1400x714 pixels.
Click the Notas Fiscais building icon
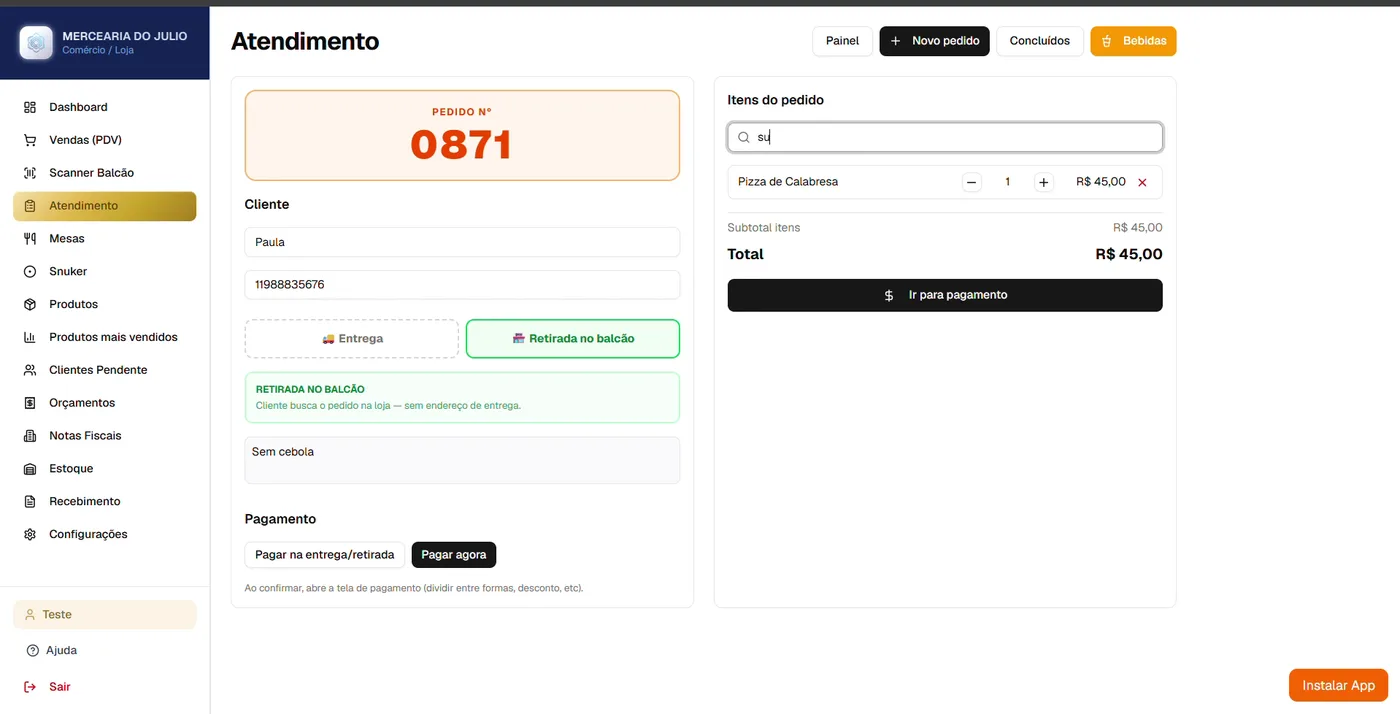click(x=30, y=436)
